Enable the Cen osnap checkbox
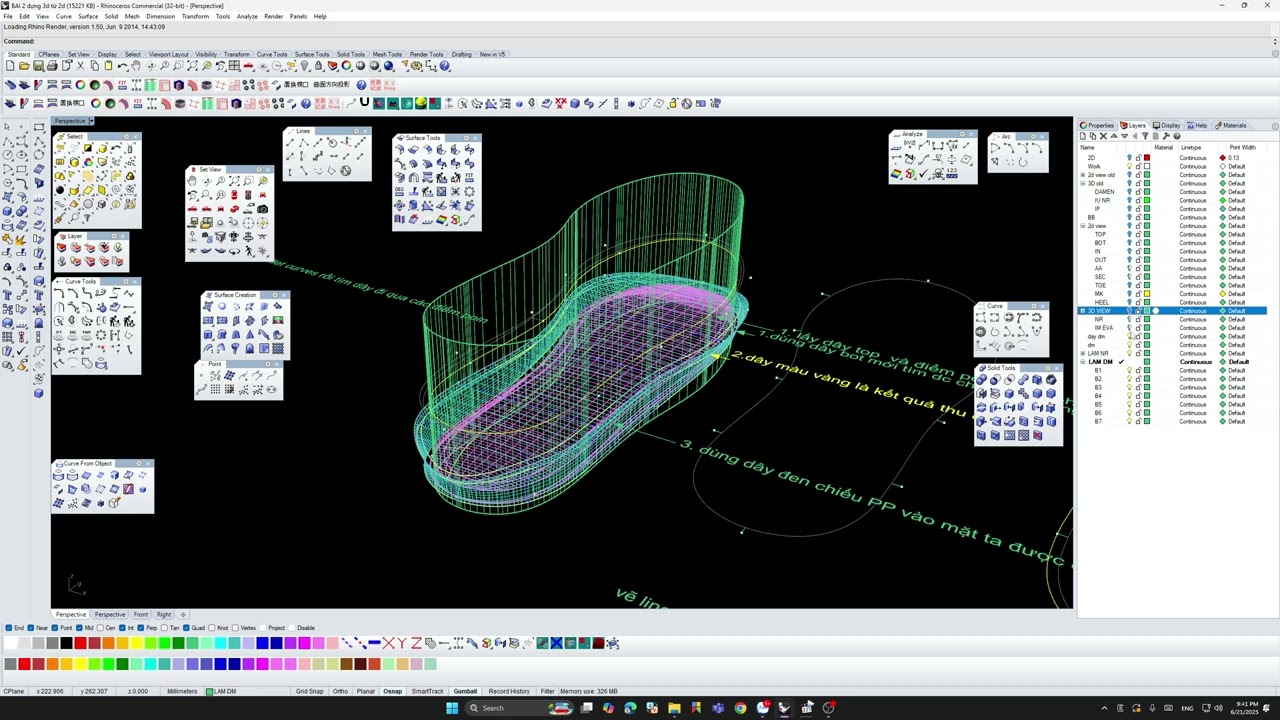This screenshot has width=1280, height=720. tap(101, 628)
